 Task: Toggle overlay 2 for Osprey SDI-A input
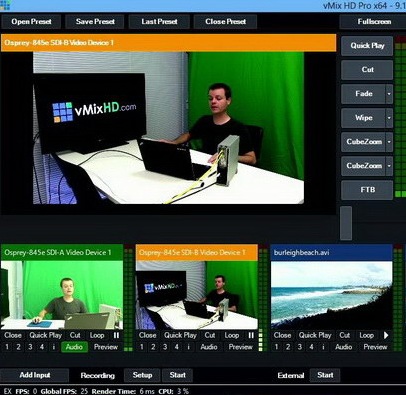tap(18, 347)
